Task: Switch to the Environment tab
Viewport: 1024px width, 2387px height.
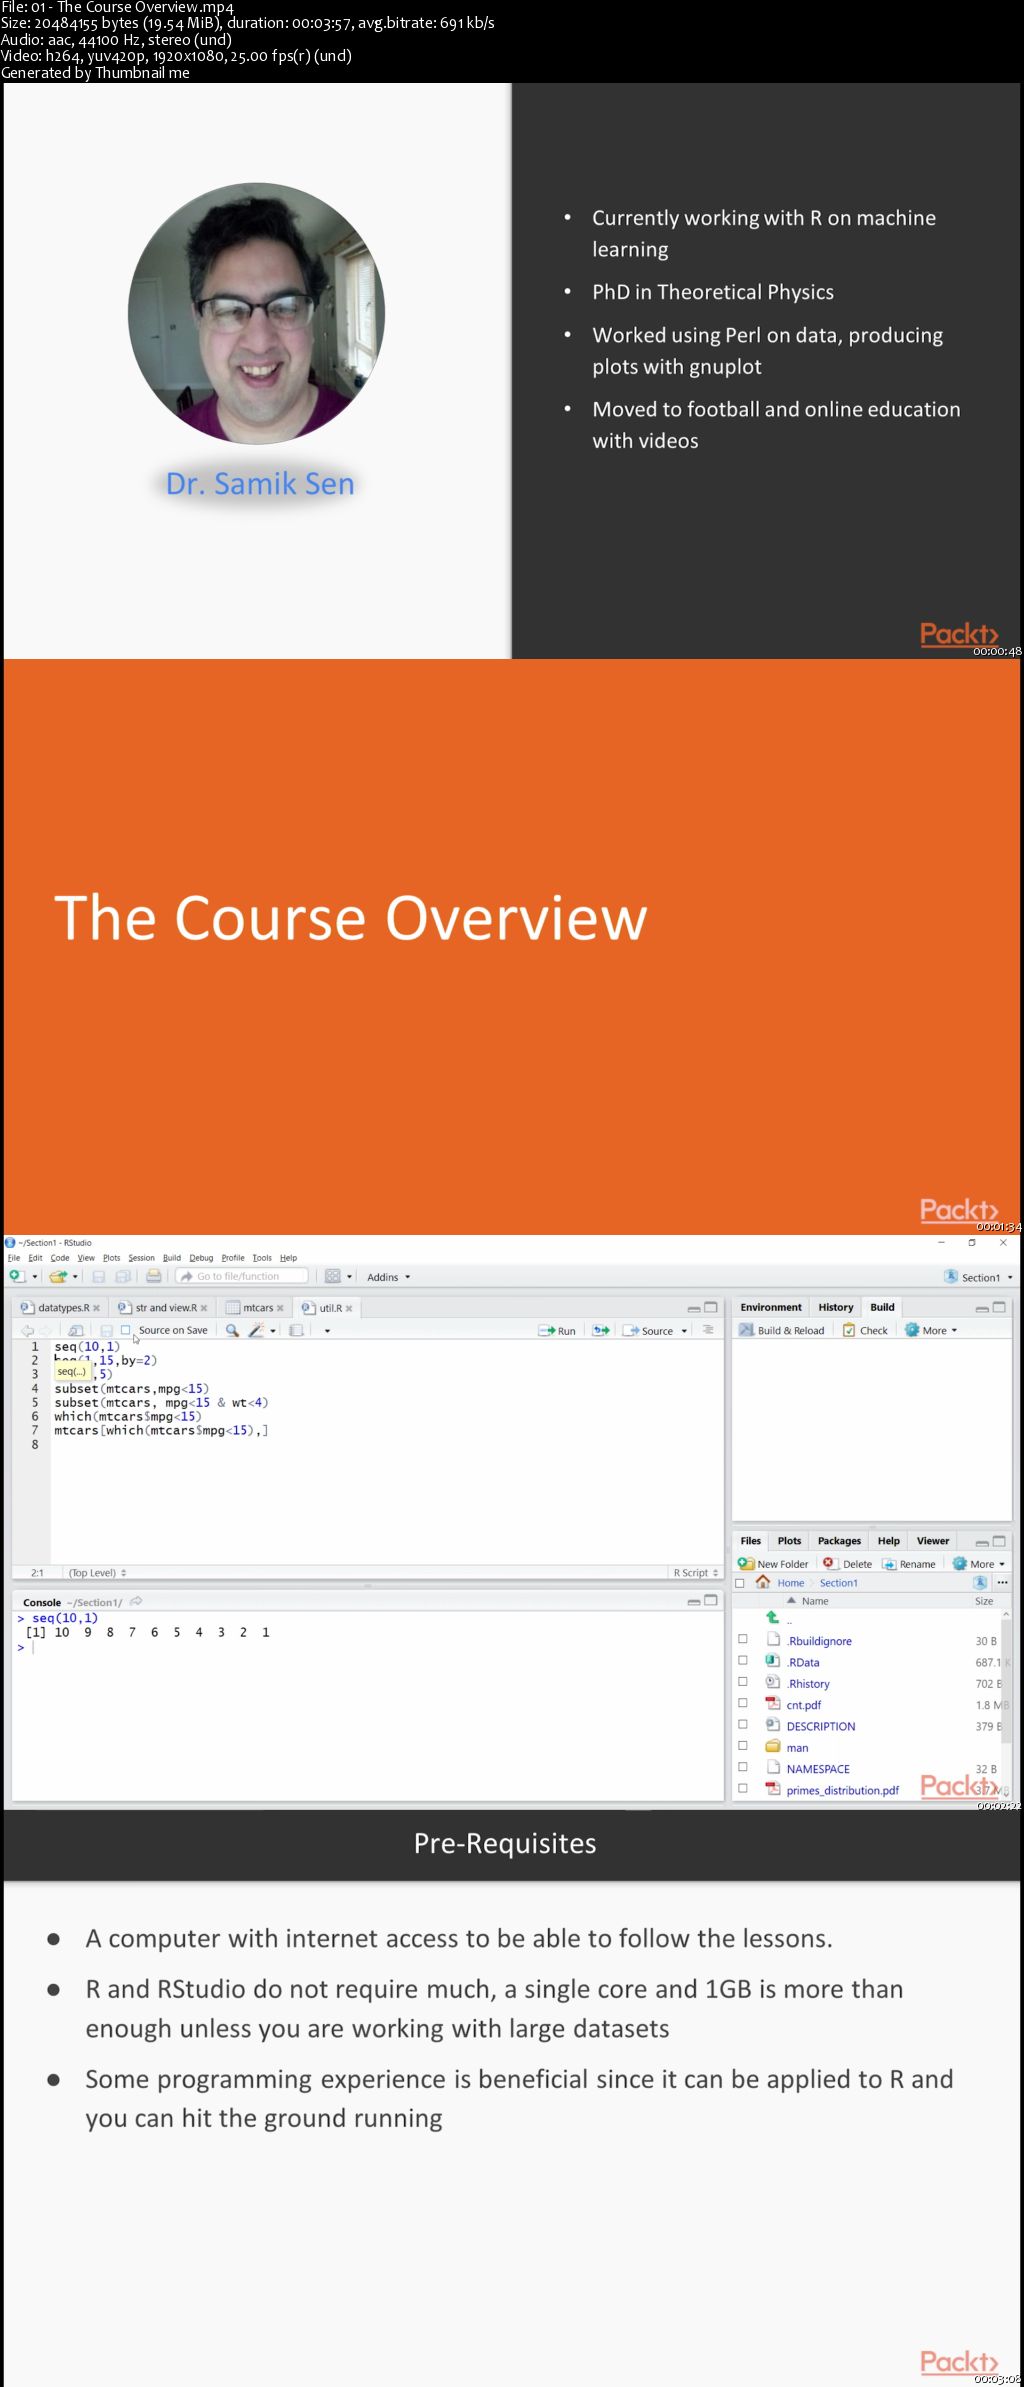Action: point(771,1307)
